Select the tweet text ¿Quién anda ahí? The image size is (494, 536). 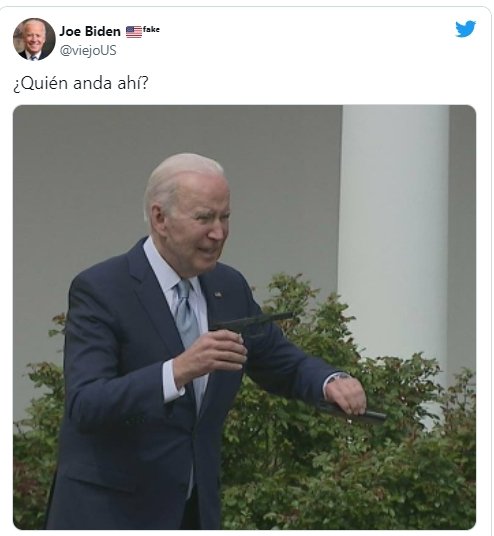point(81,83)
